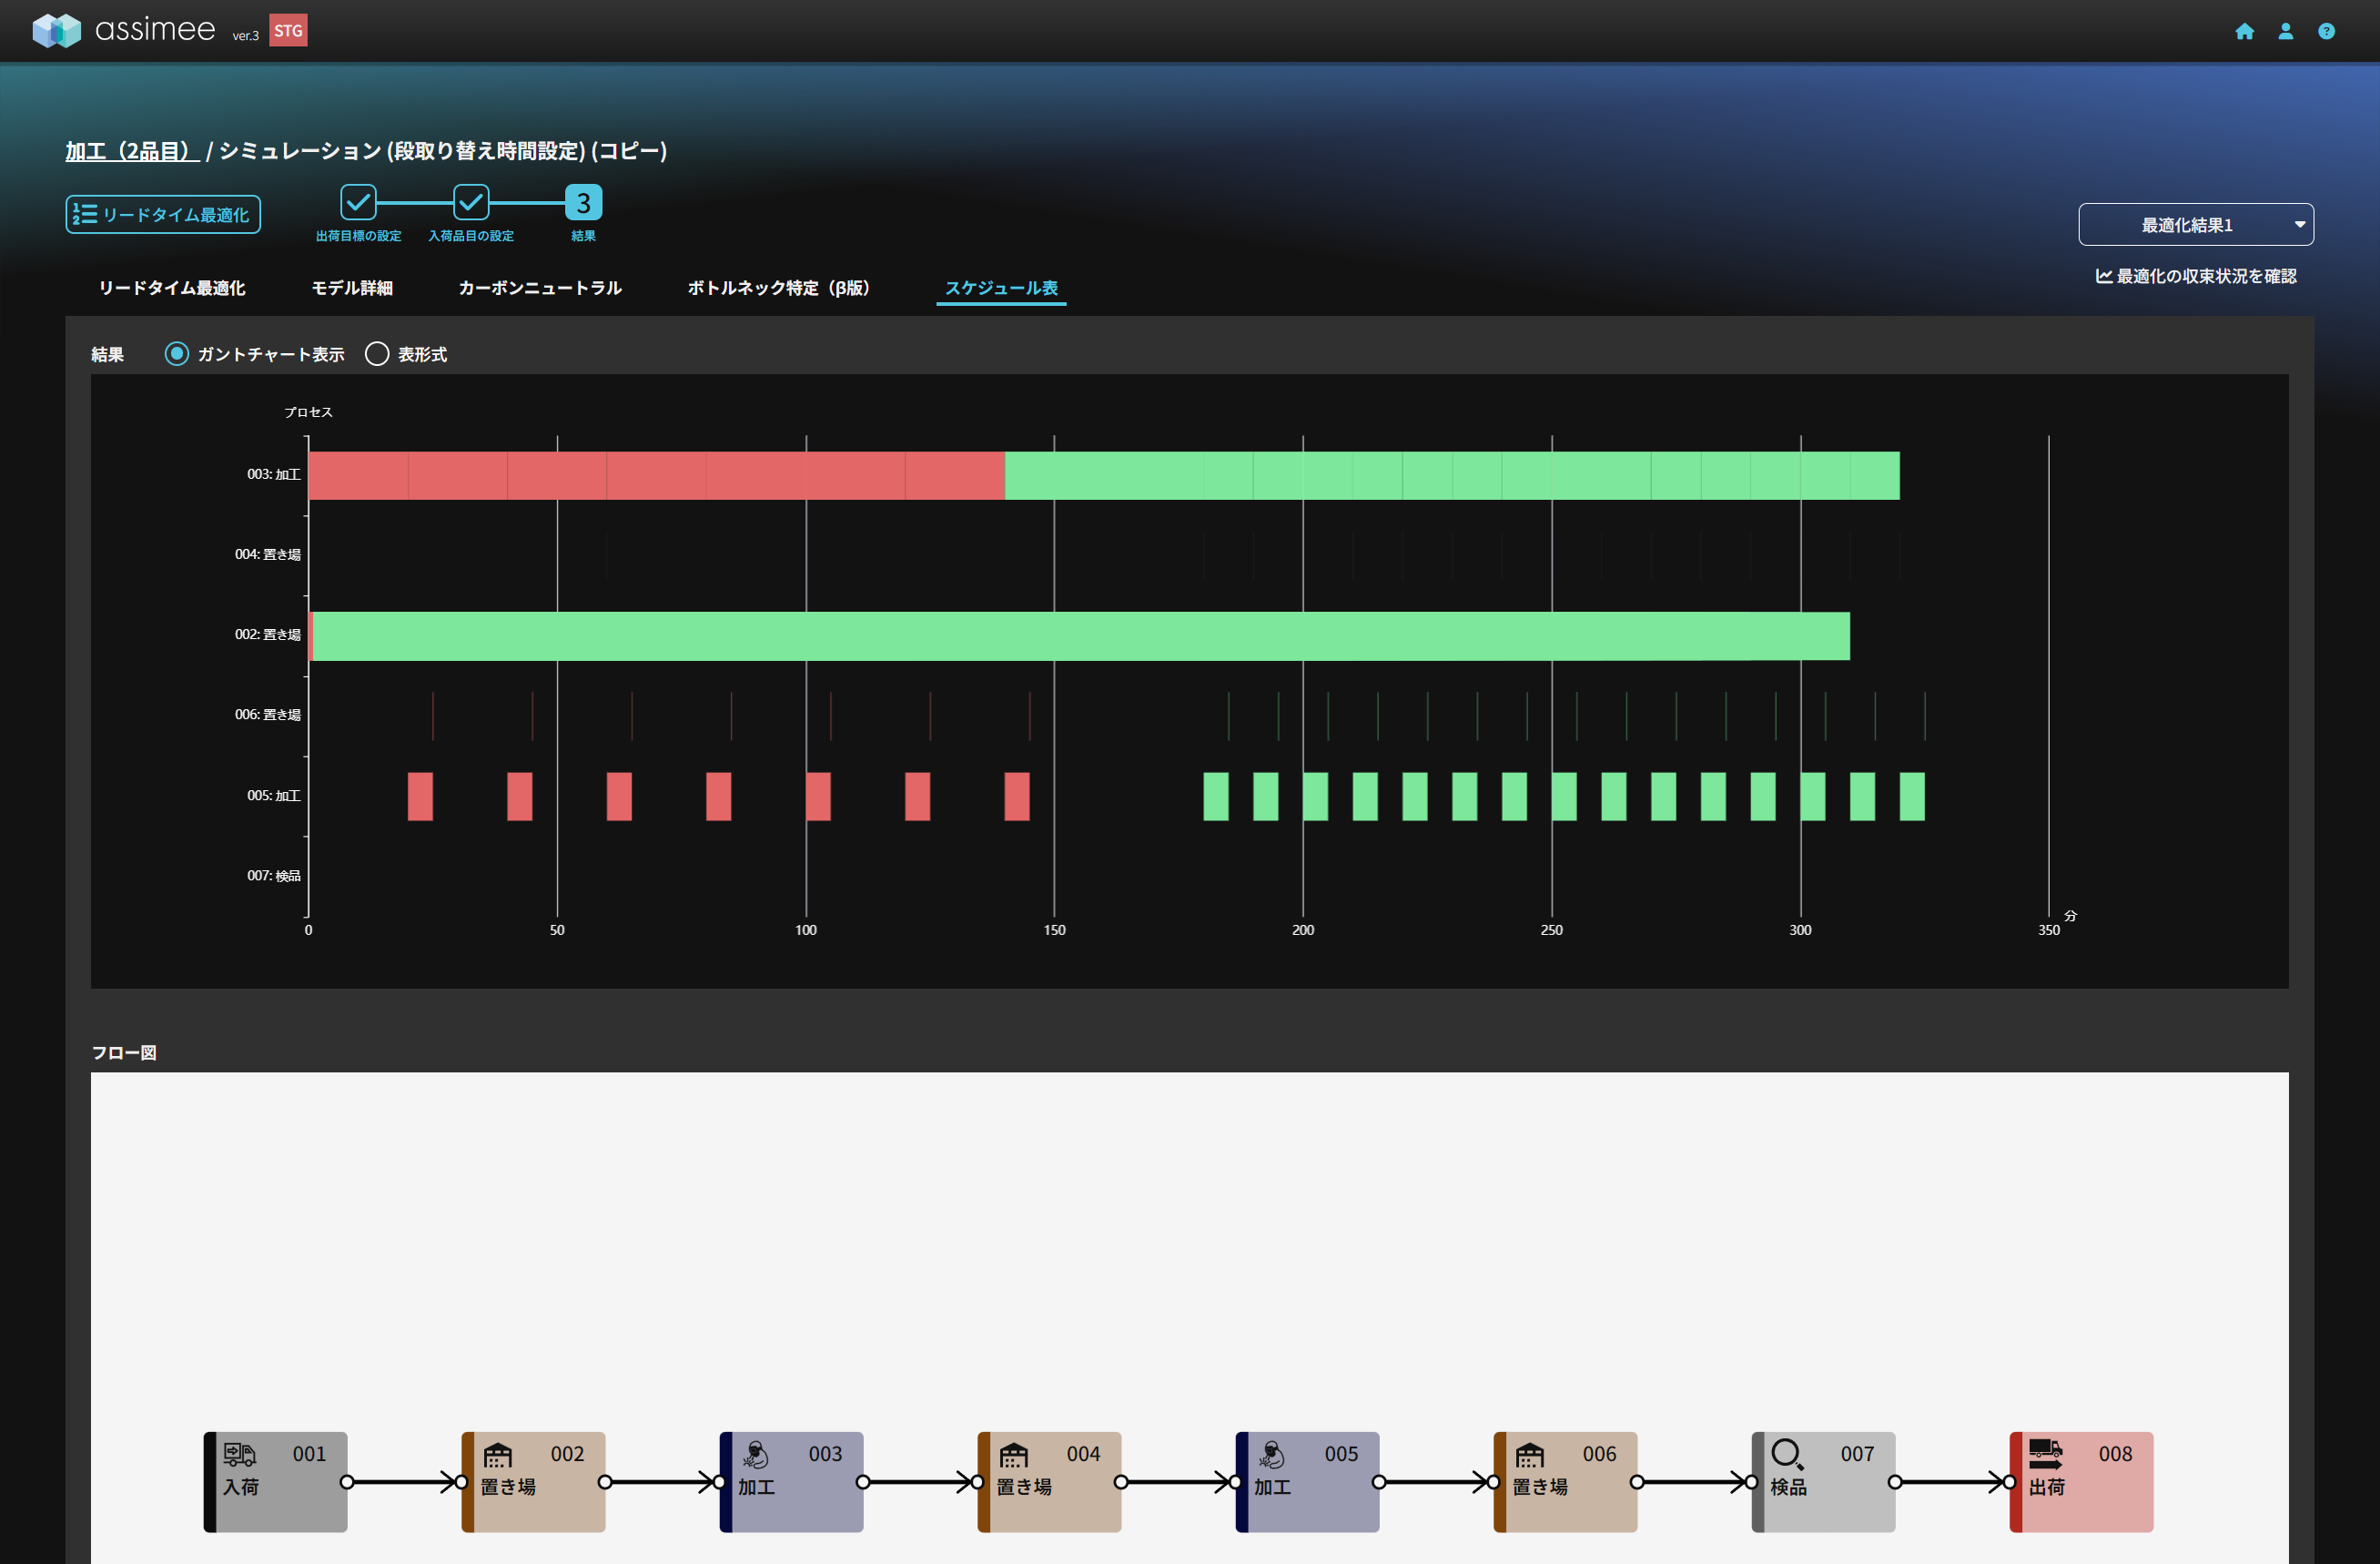Viewport: 2380px width, 1564px height.
Task: Open the user account icon
Action: point(2286,31)
